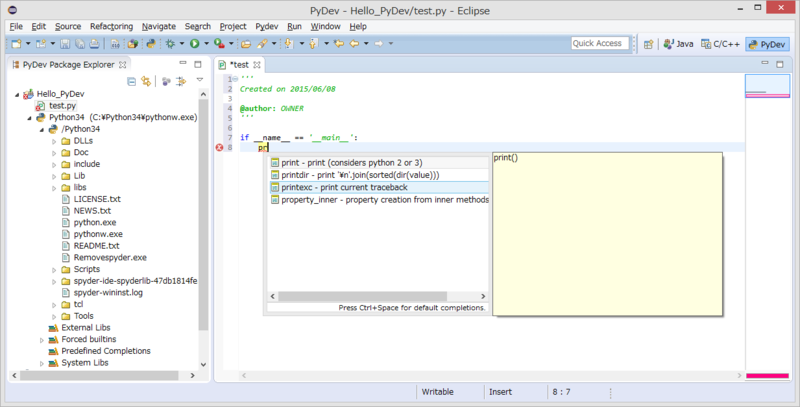Image resolution: width=800 pixels, height=407 pixels.
Task: Click the Forward navigation arrow
Action: point(379,44)
